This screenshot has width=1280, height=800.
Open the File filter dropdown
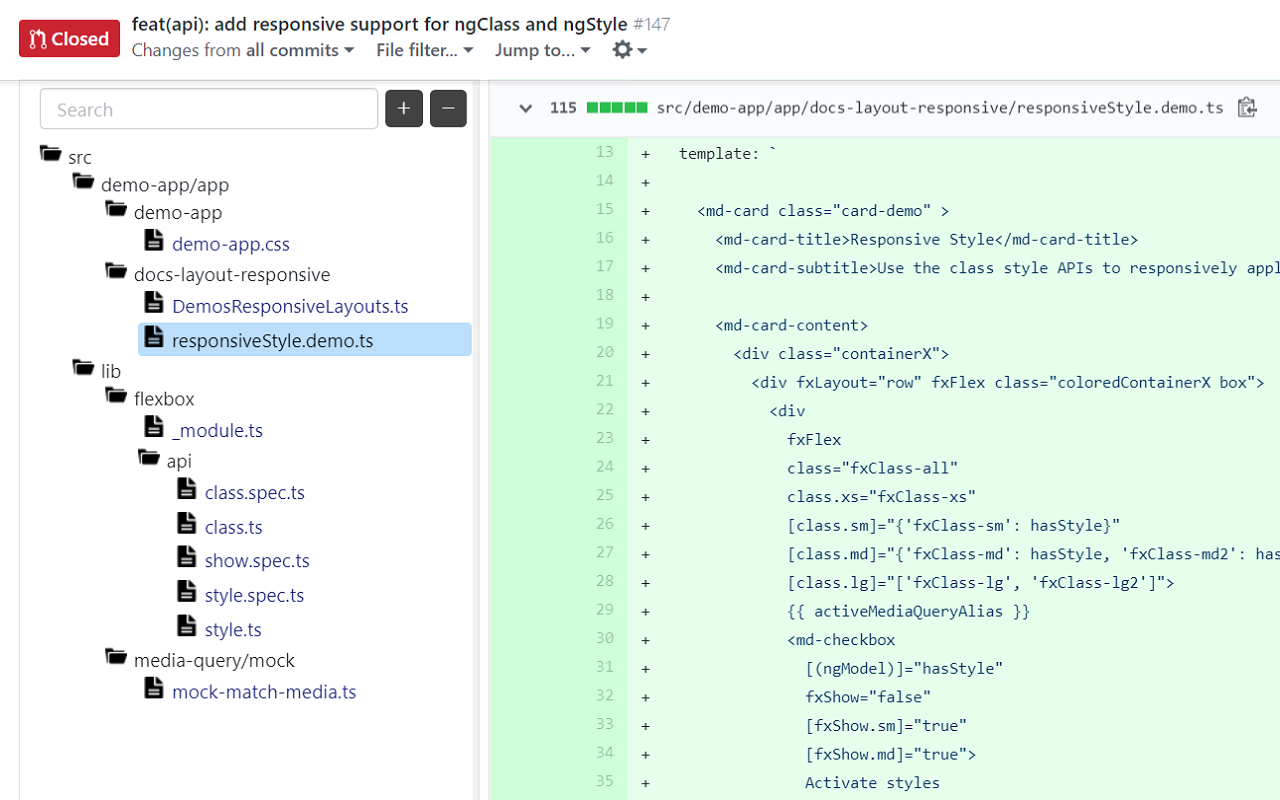[x=425, y=50]
